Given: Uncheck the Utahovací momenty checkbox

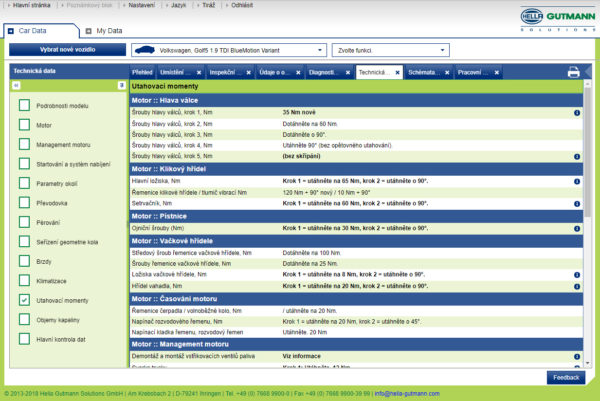Looking at the screenshot, I should click(x=24, y=299).
